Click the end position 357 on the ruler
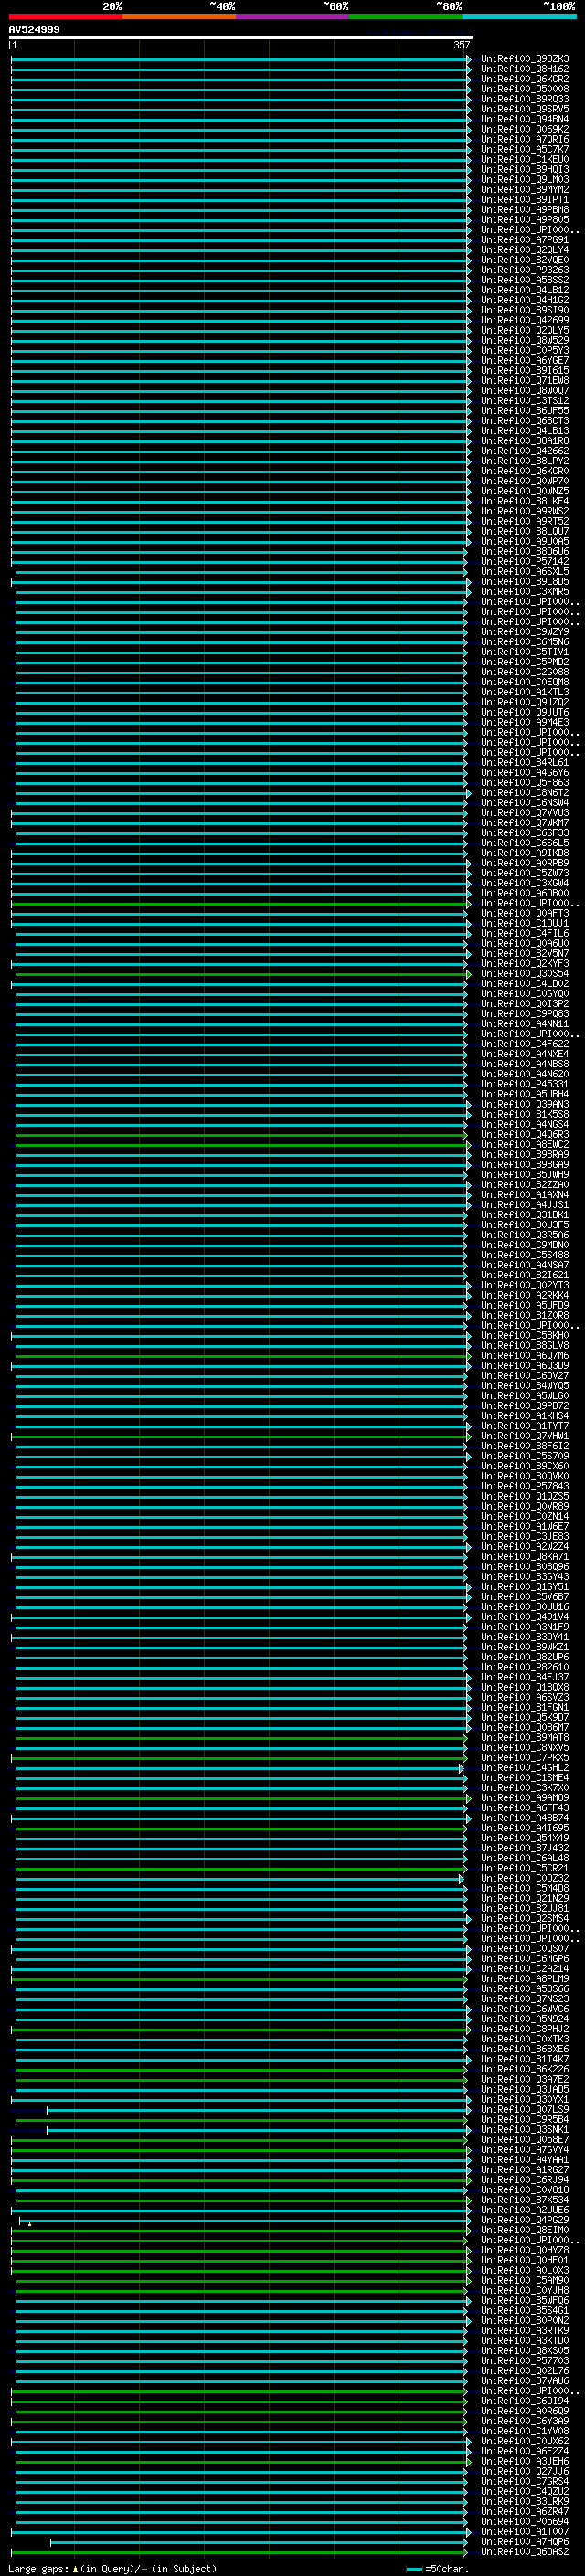The height and width of the screenshot is (2576, 585). pos(462,45)
